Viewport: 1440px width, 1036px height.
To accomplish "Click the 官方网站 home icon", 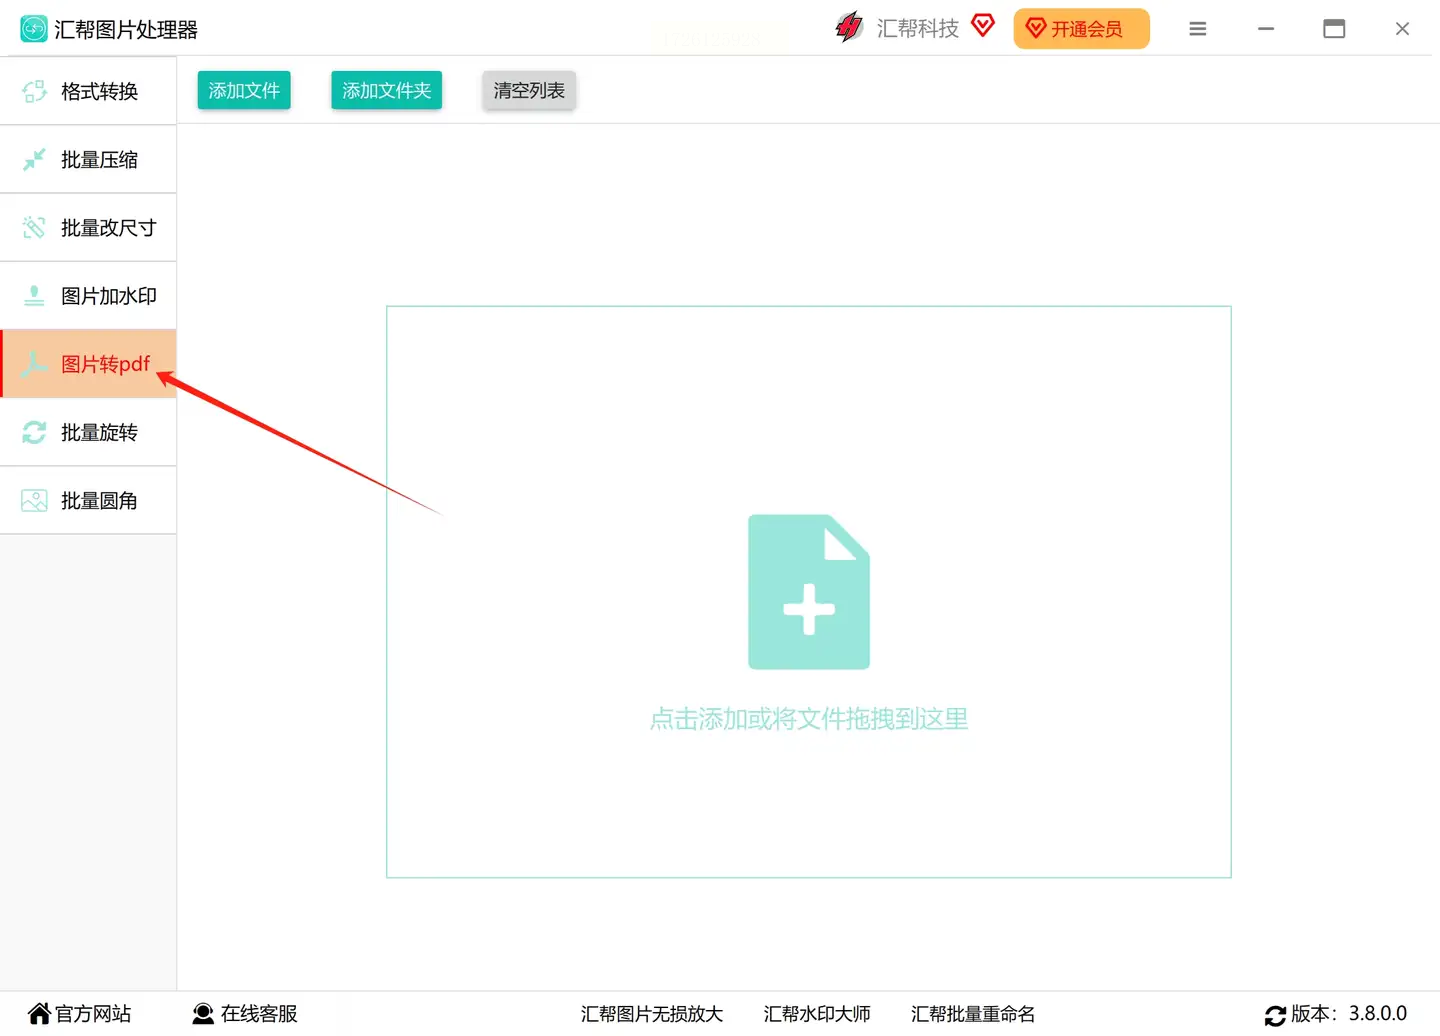I will tap(39, 1014).
